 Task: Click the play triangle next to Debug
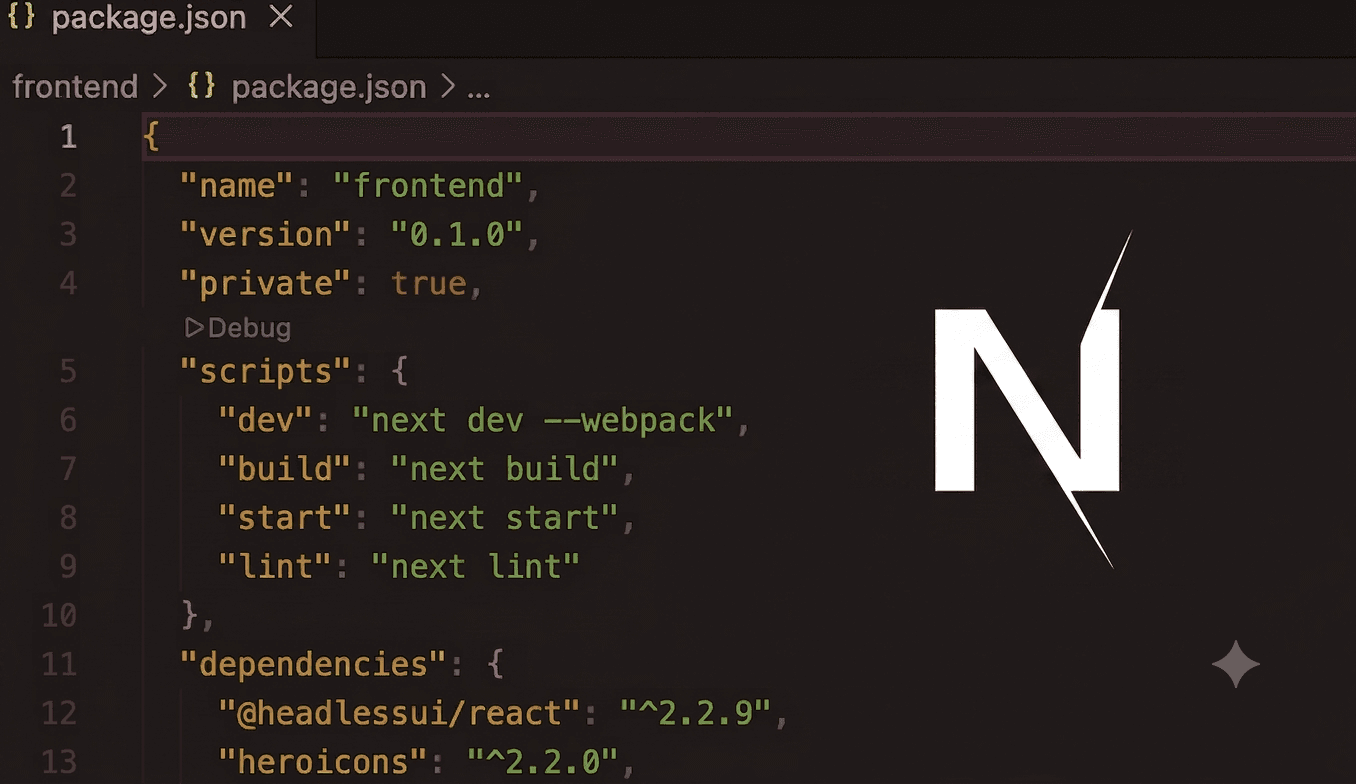[x=195, y=327]
